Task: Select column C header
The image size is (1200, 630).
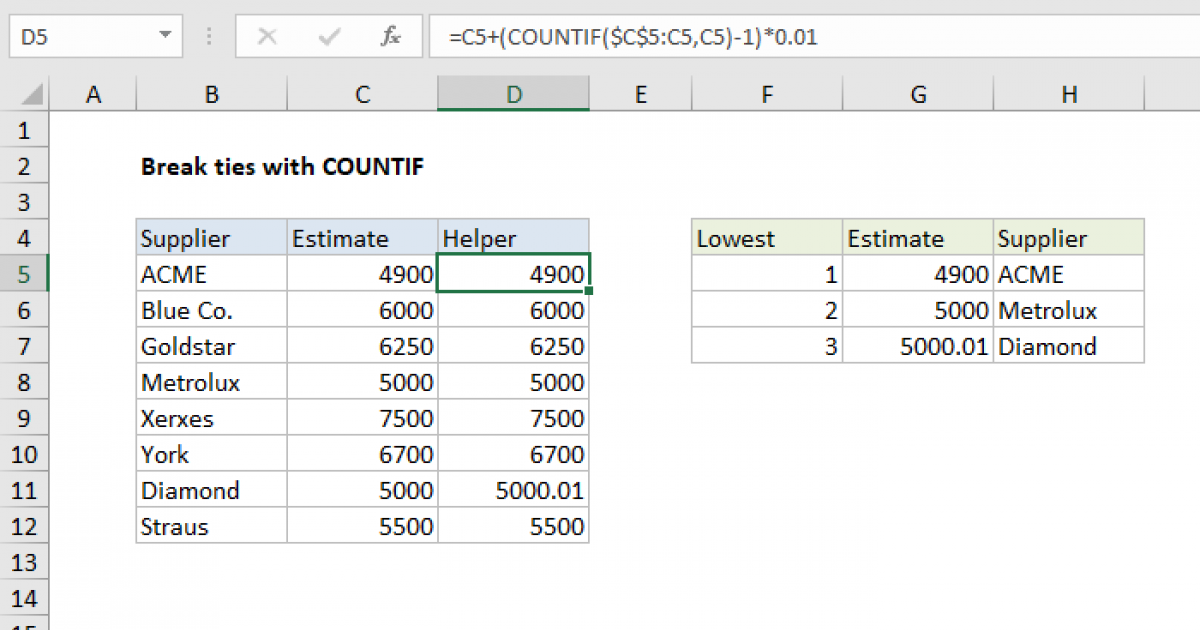Action: click(x=362, y=95)
